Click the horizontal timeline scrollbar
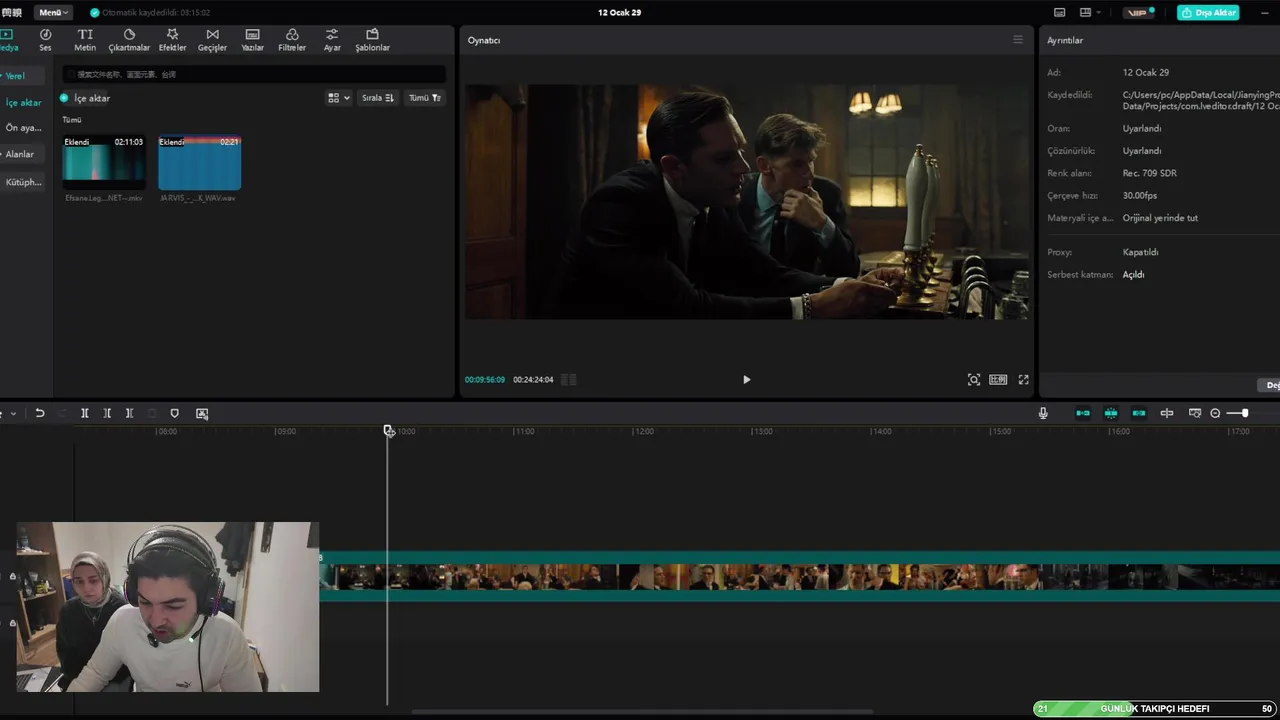Screen dimensions: 1280x720 click(x=642, y=712)
